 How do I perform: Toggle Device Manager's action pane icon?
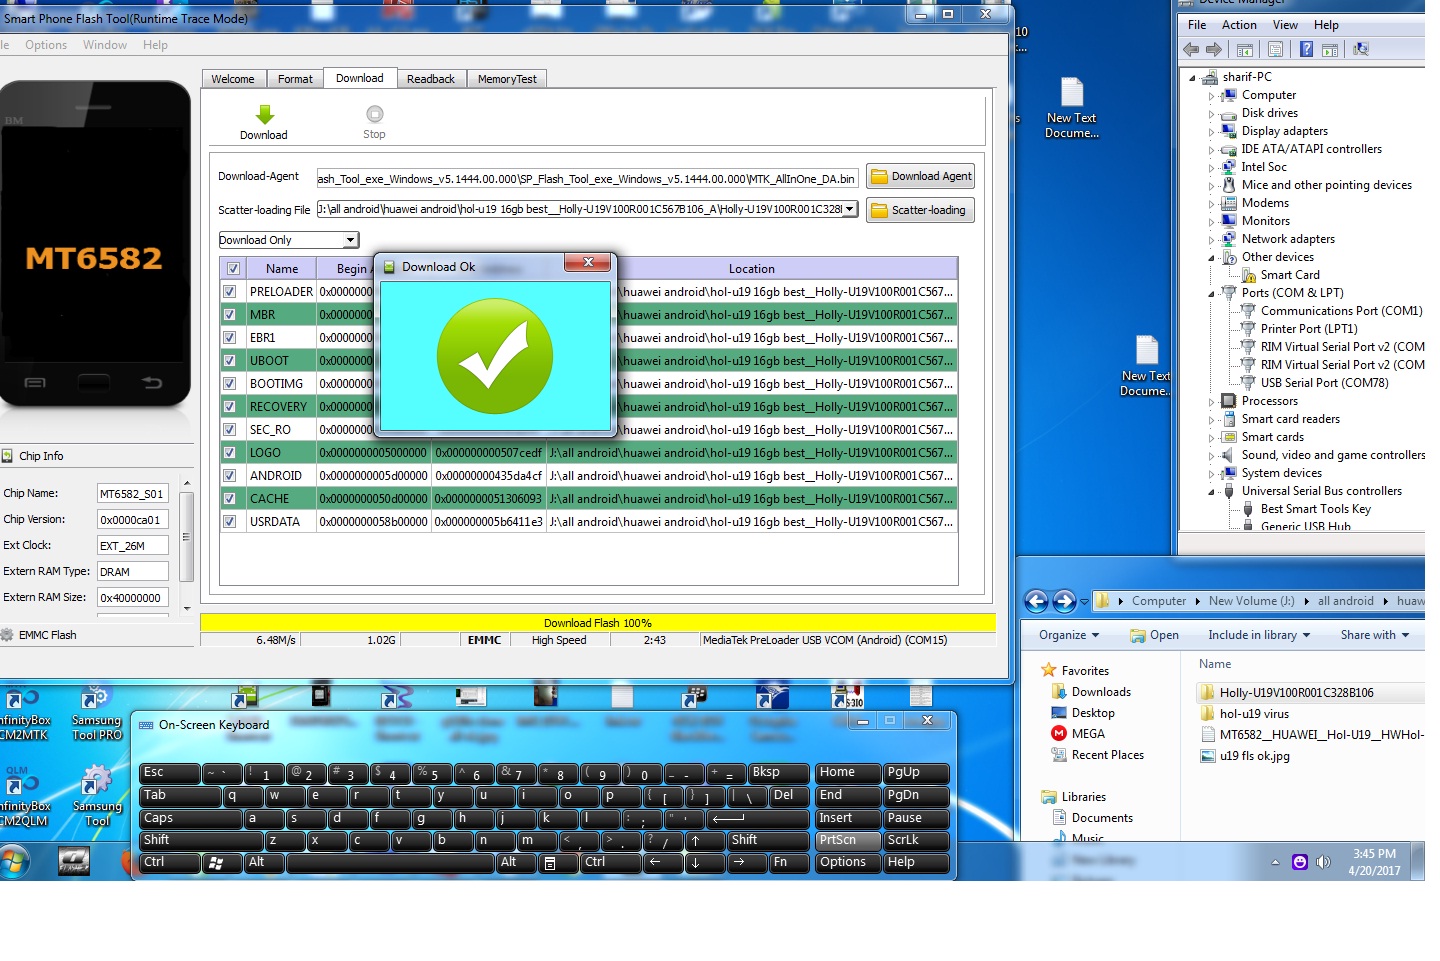[1330, 49]
